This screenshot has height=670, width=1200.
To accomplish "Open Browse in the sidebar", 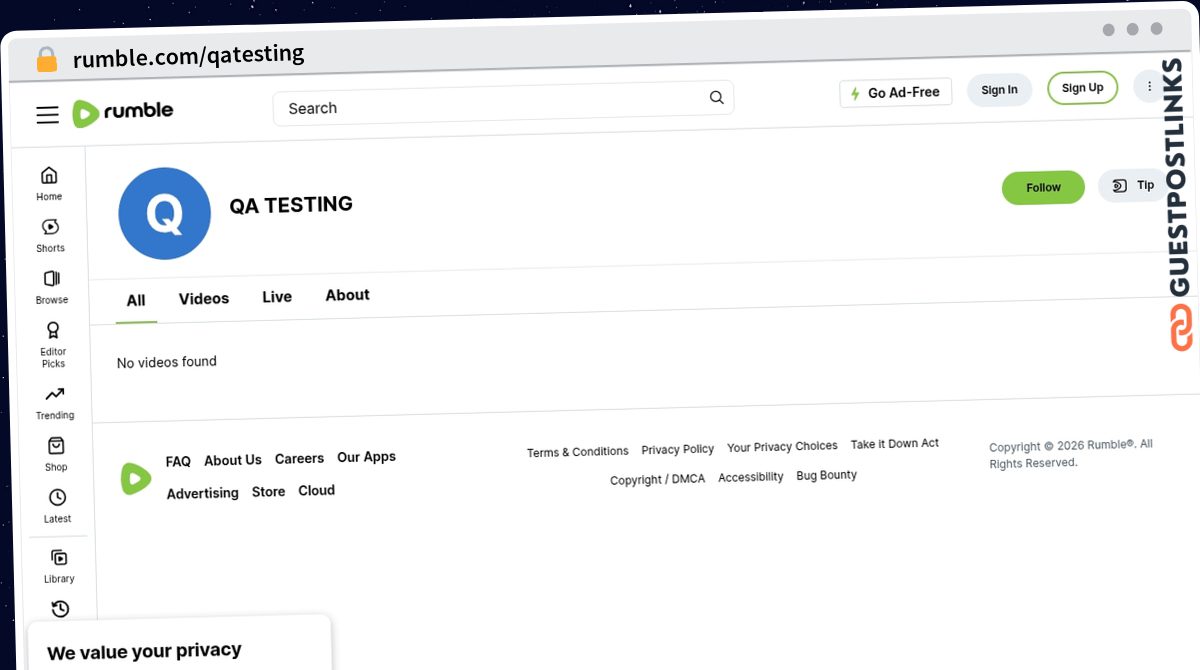I will (52, 287).
